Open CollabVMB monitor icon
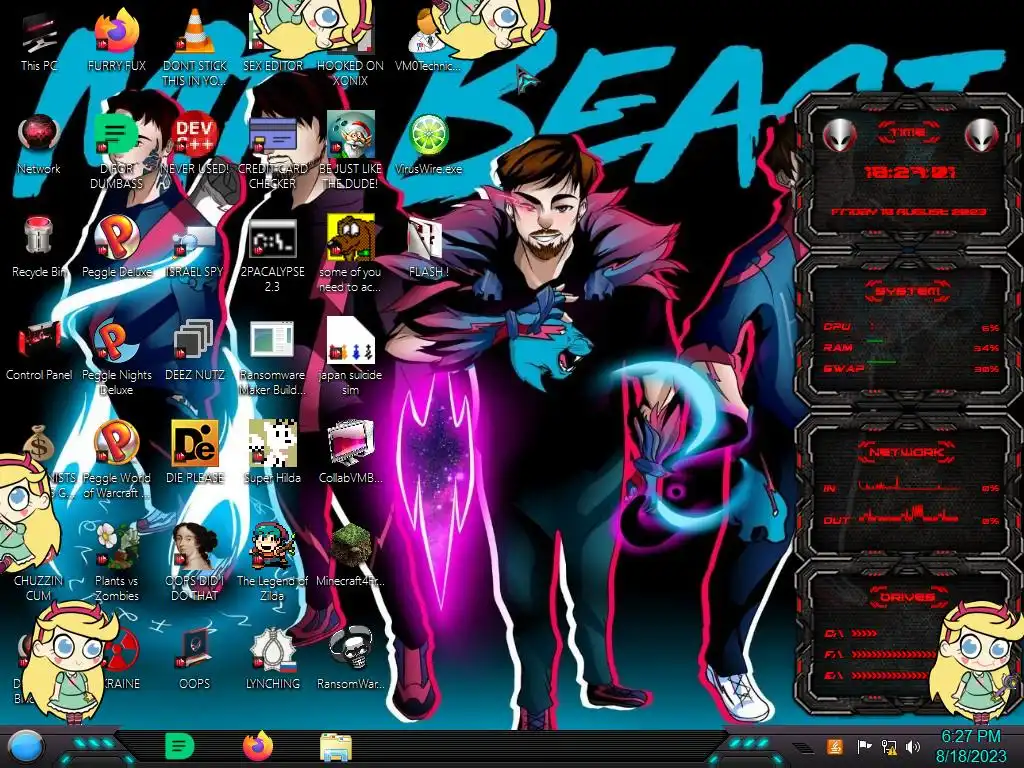Screen dimensions: 1024x768 350,453
